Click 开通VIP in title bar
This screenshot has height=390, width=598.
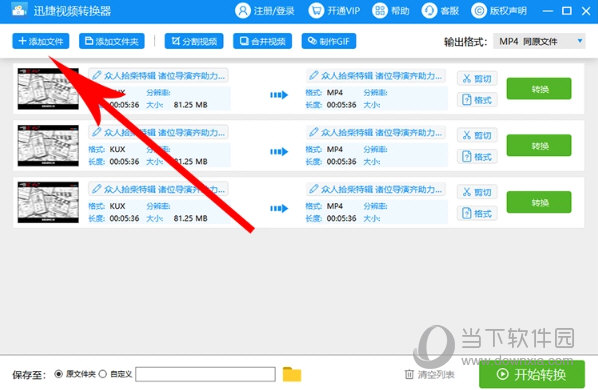334,11
